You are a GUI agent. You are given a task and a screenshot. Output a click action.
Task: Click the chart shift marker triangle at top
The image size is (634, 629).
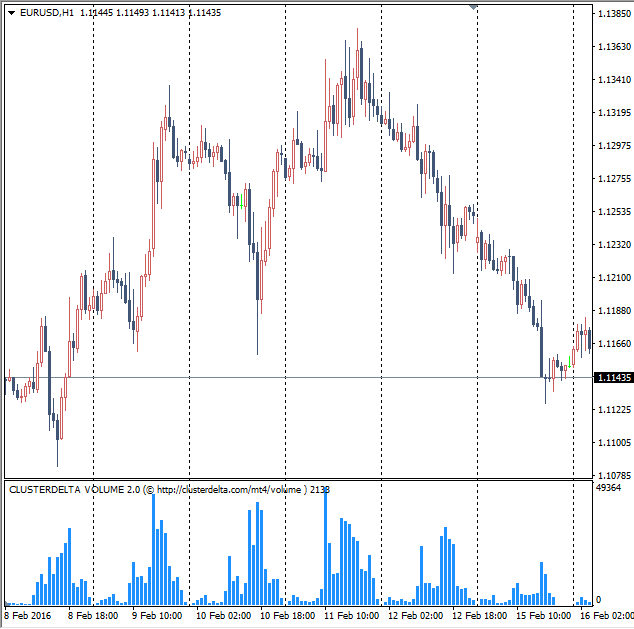click(473, 7)
